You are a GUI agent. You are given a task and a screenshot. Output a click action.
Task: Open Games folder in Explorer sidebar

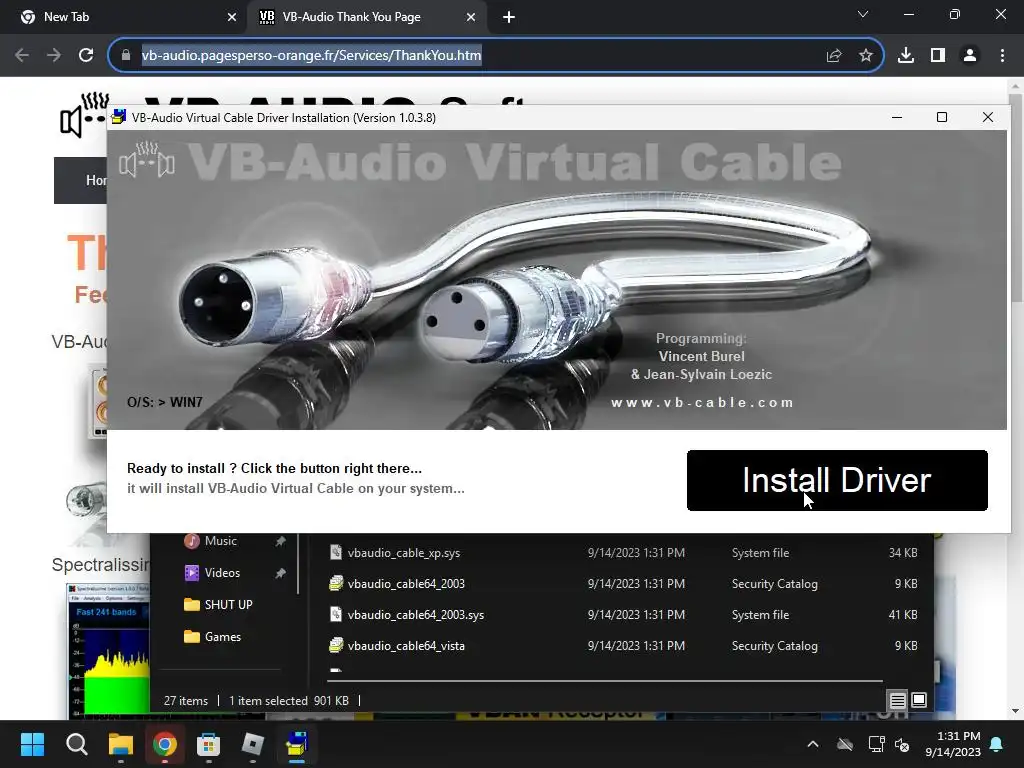point(223,637)
